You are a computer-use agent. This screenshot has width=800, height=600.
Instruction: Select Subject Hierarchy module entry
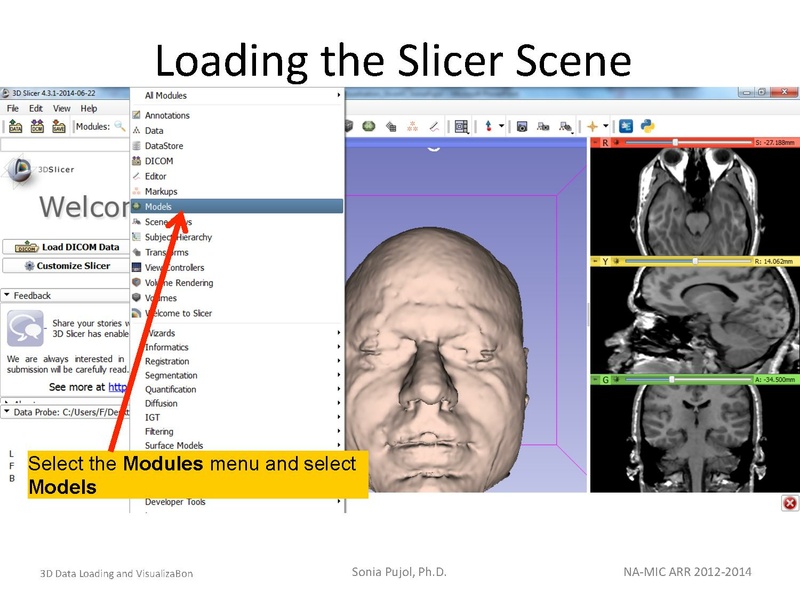(237, 237)
